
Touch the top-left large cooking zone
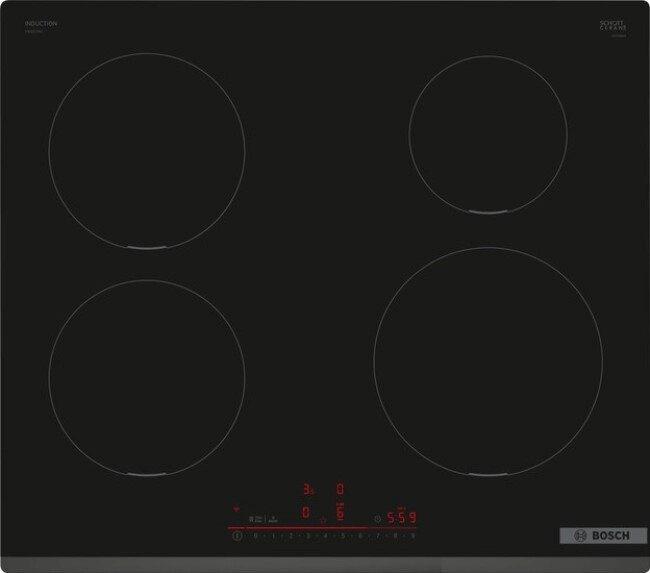(147, 146)
